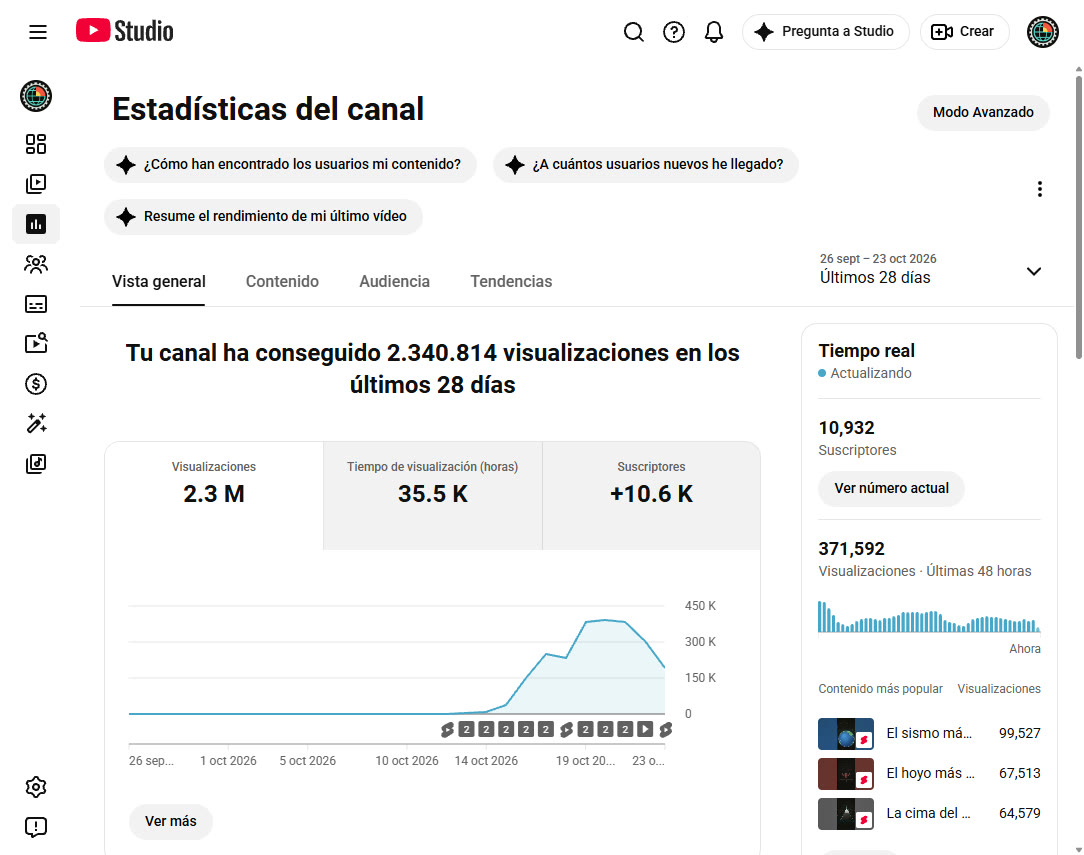Select the Suscriptores +10.6 K metric card

coord(651,496)
